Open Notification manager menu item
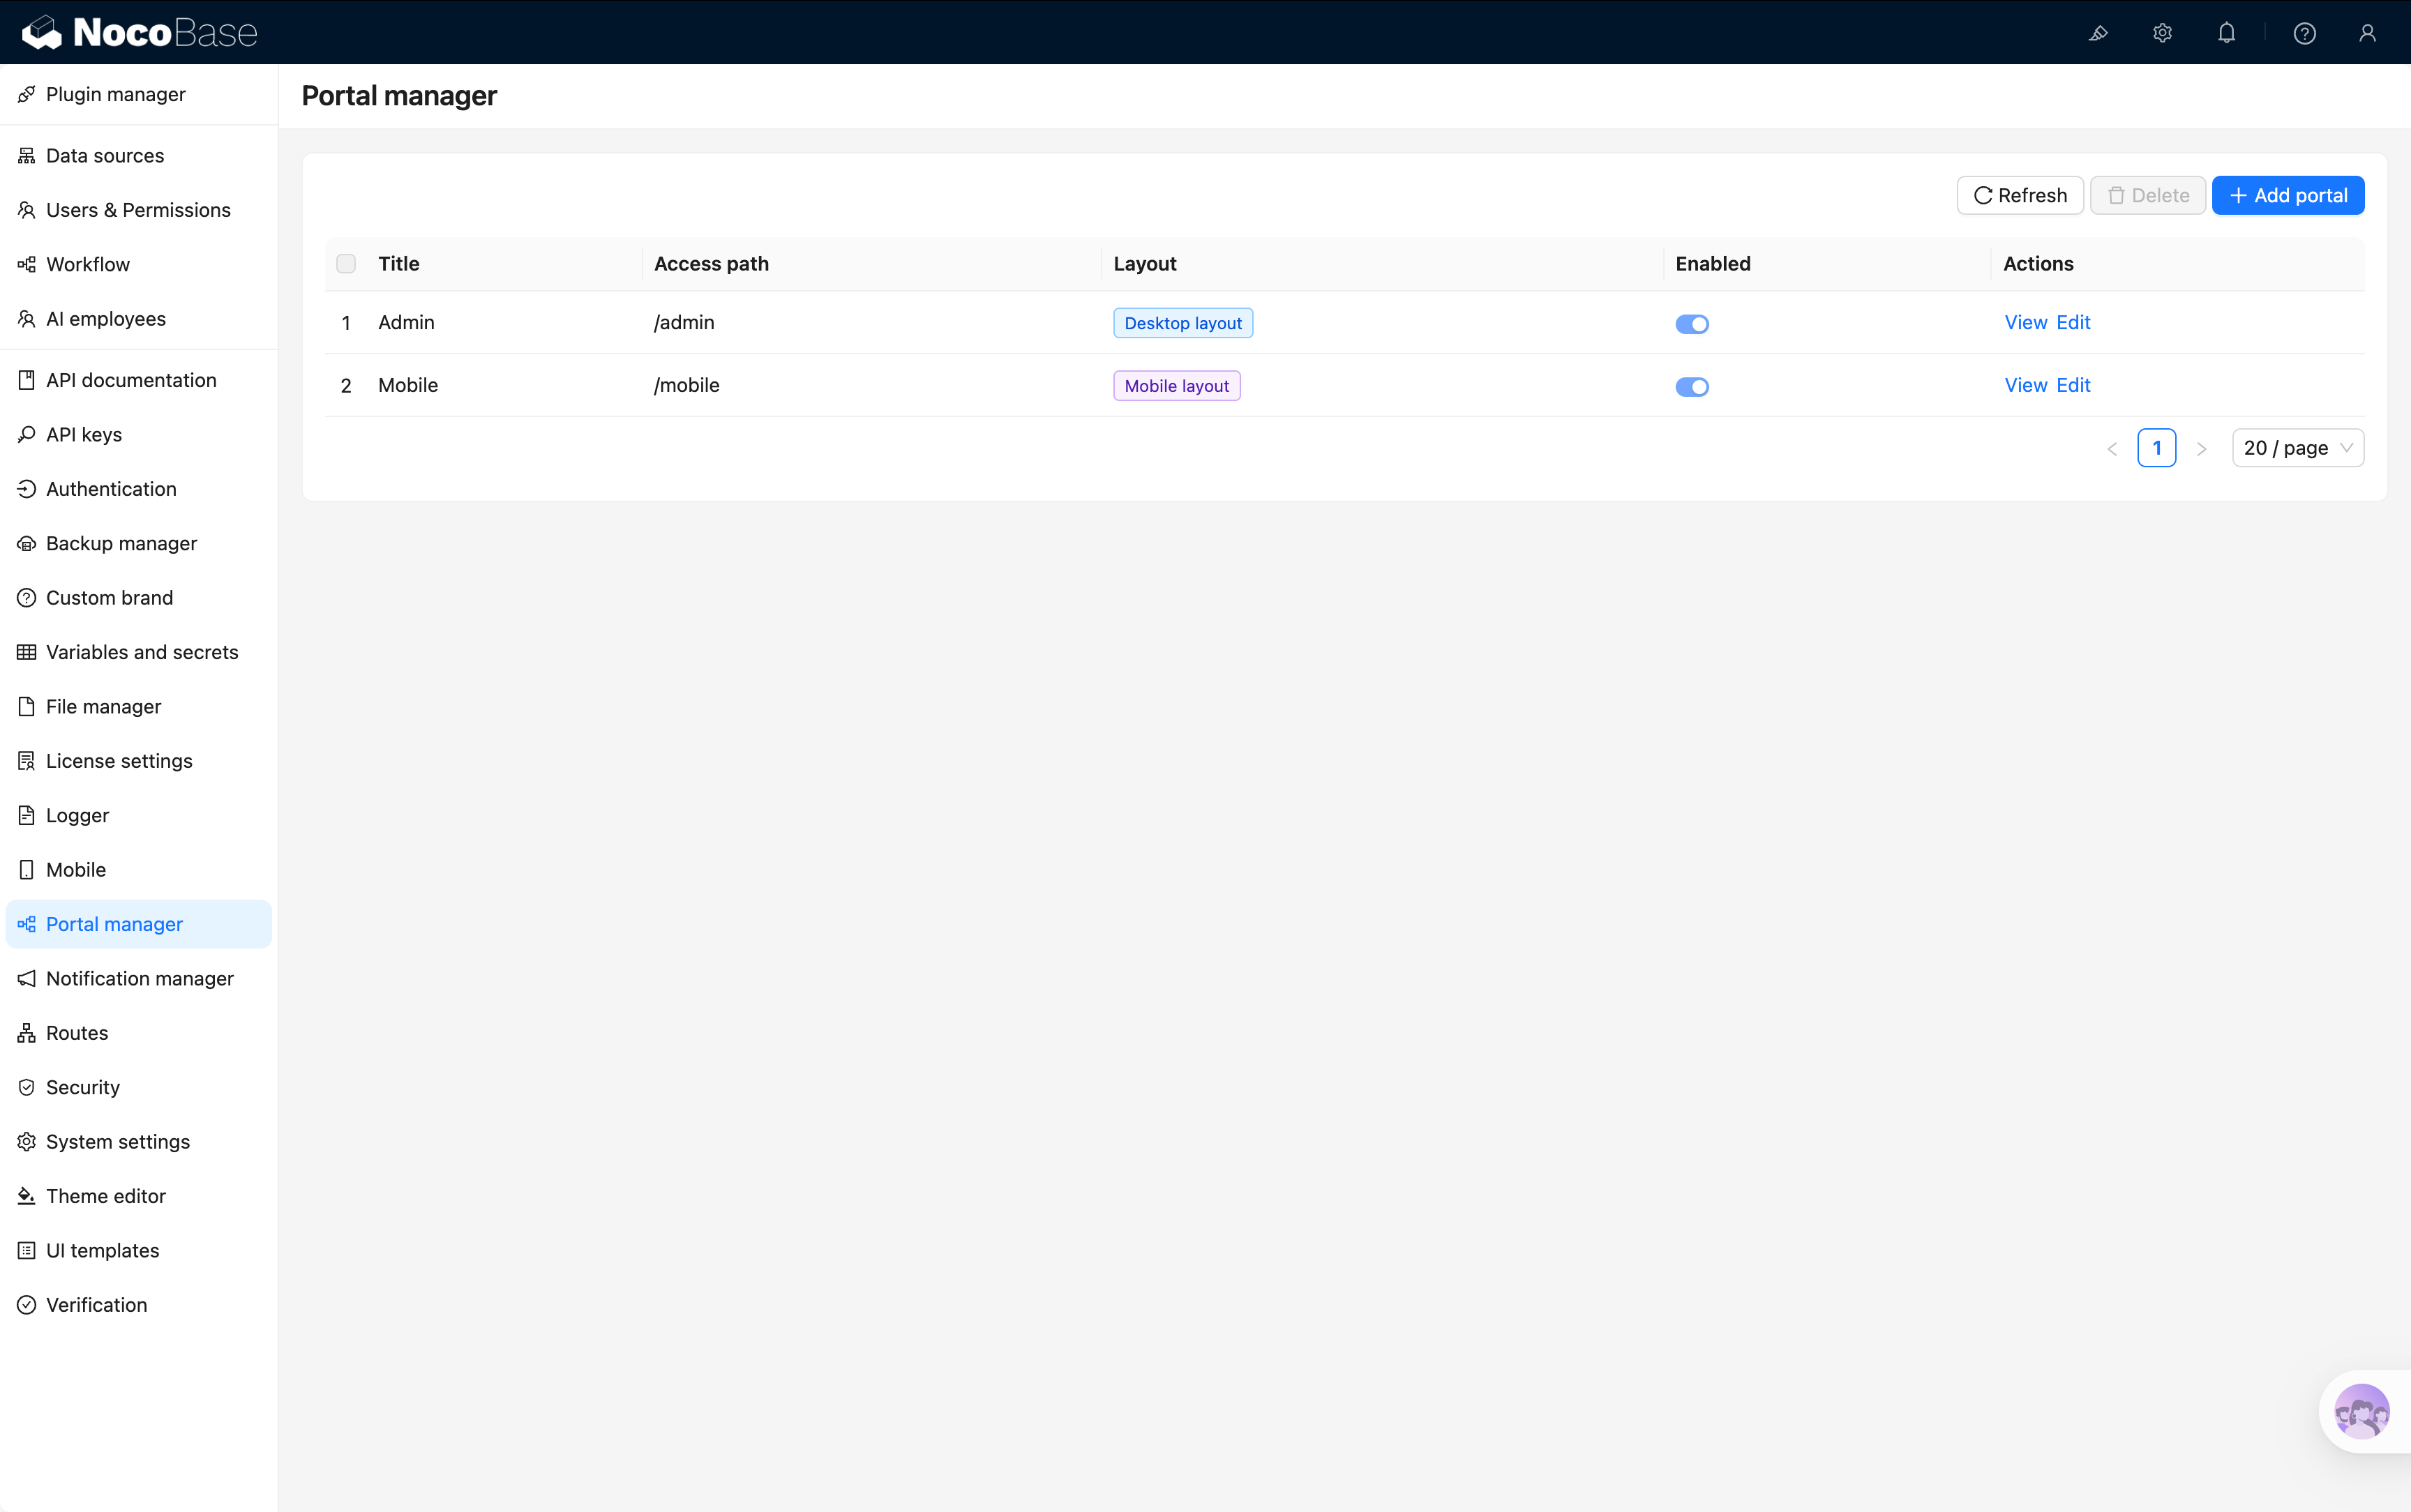The width and height of the screenshot is (2411, 1512). 139,979
